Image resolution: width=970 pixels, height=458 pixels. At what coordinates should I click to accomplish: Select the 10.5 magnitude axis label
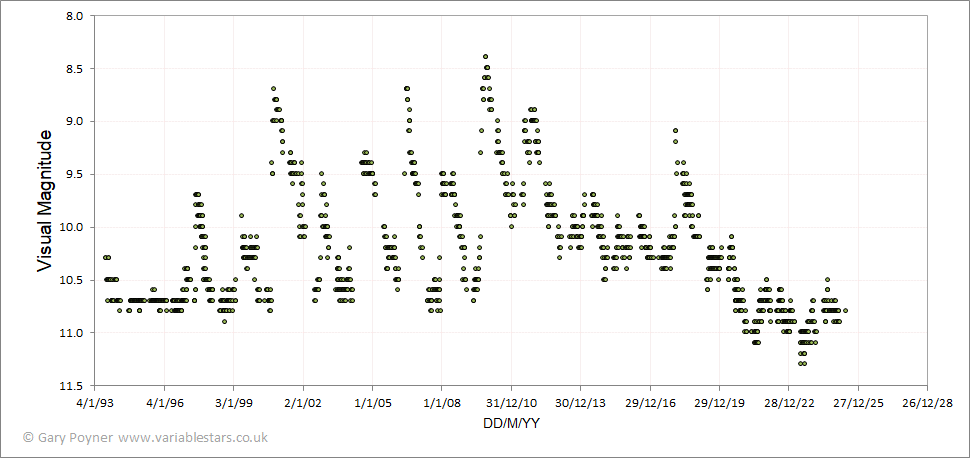click(x=73, y=280)
